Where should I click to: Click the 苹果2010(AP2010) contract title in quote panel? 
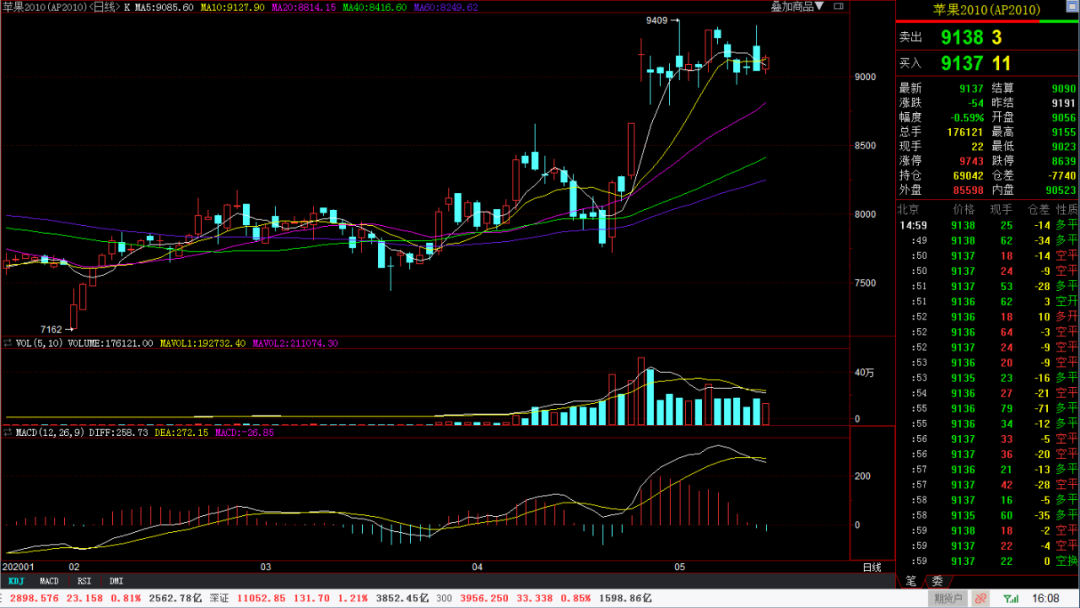coord(986,10)
